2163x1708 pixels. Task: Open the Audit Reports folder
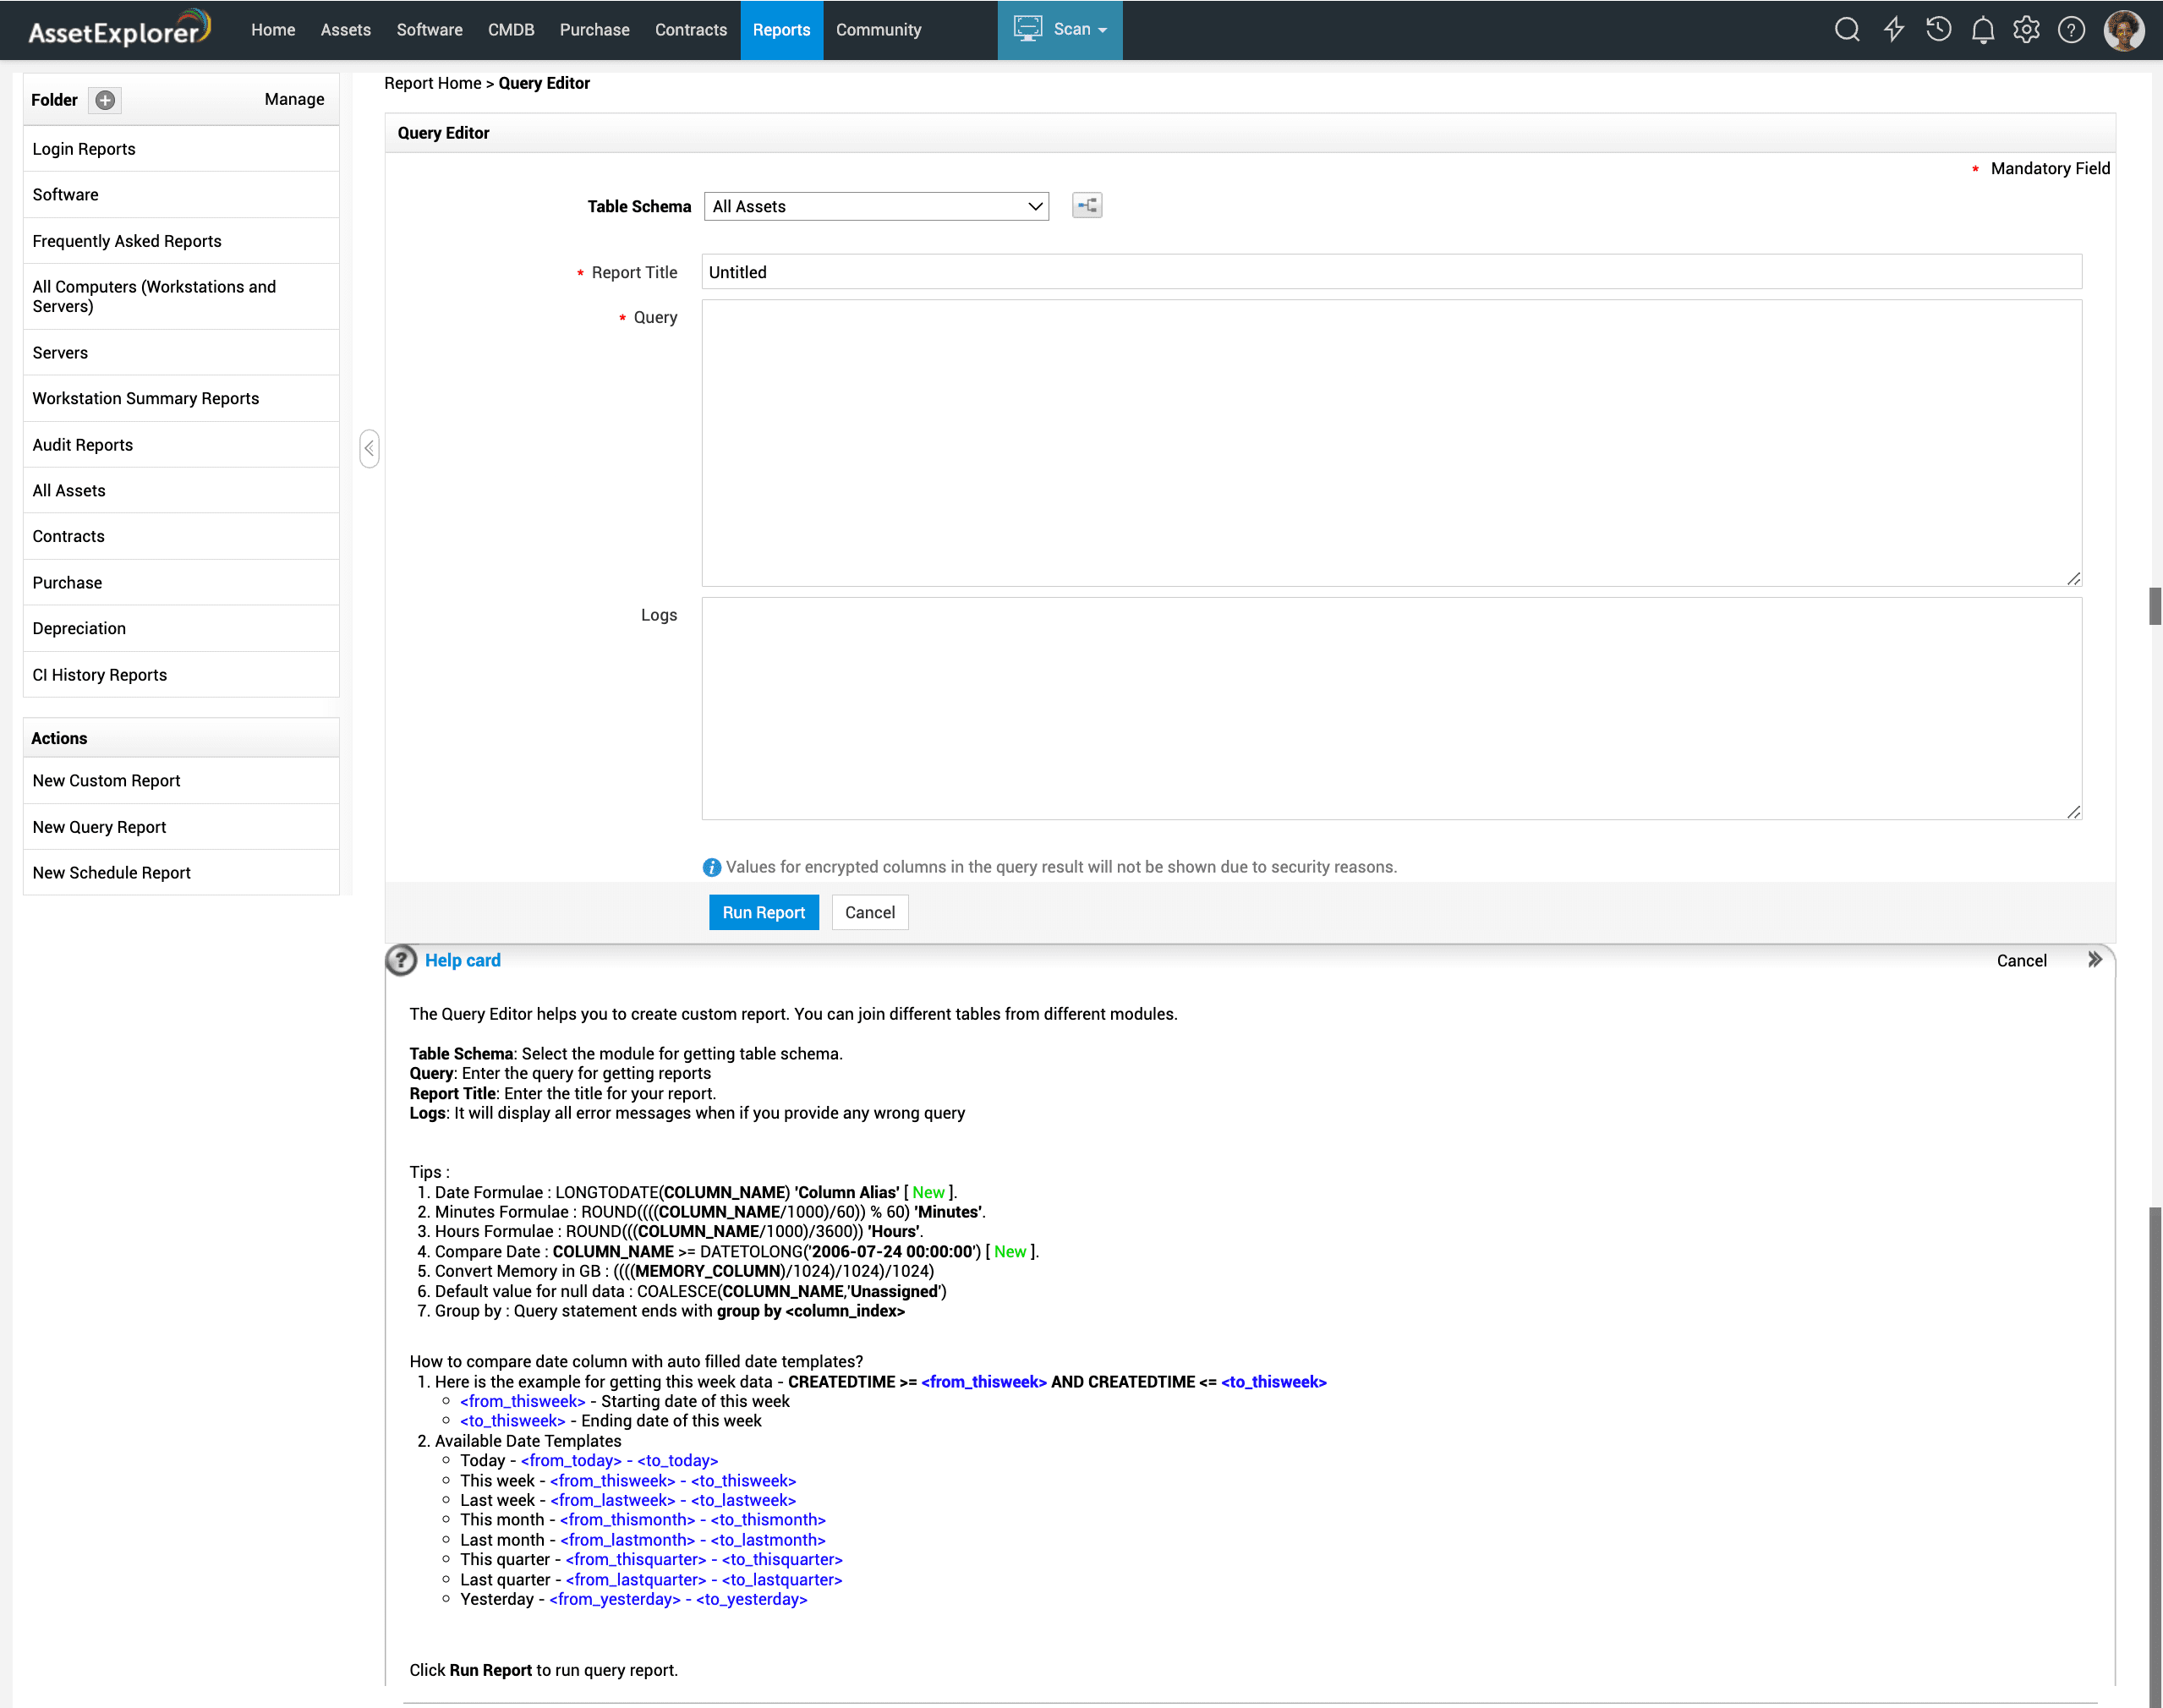point(82,445)
